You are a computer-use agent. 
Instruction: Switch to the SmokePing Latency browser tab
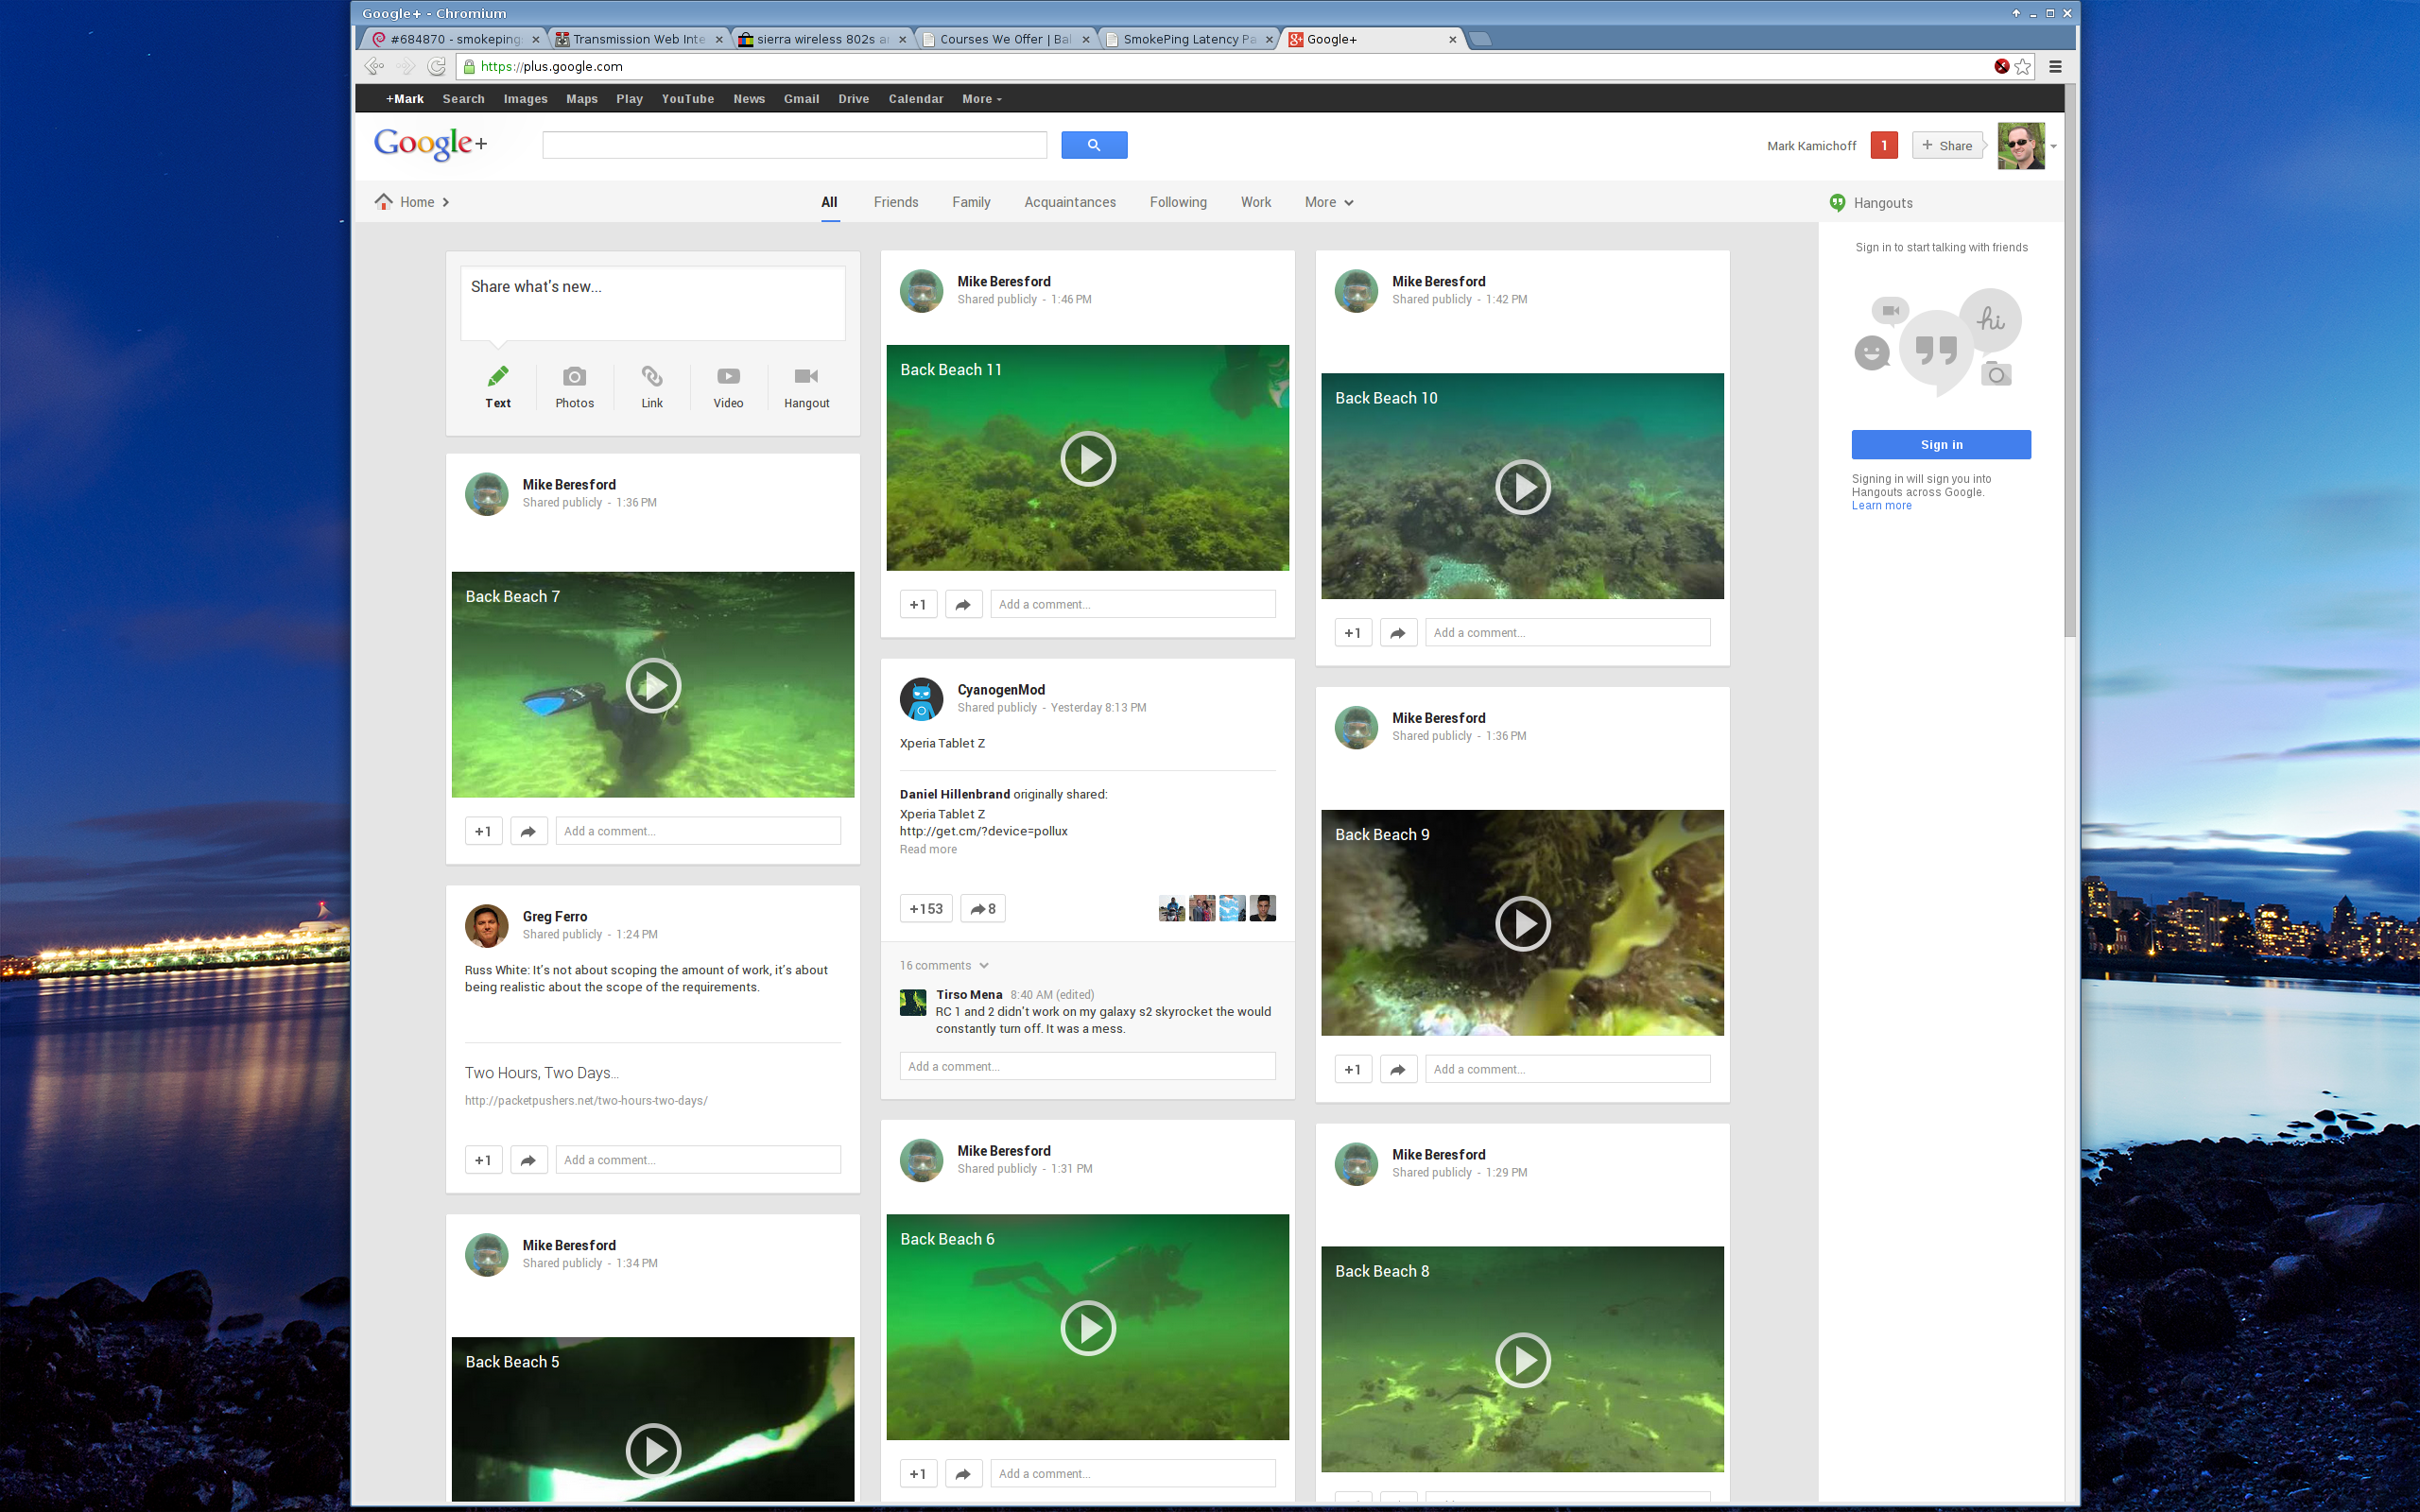click(1188, 39)
